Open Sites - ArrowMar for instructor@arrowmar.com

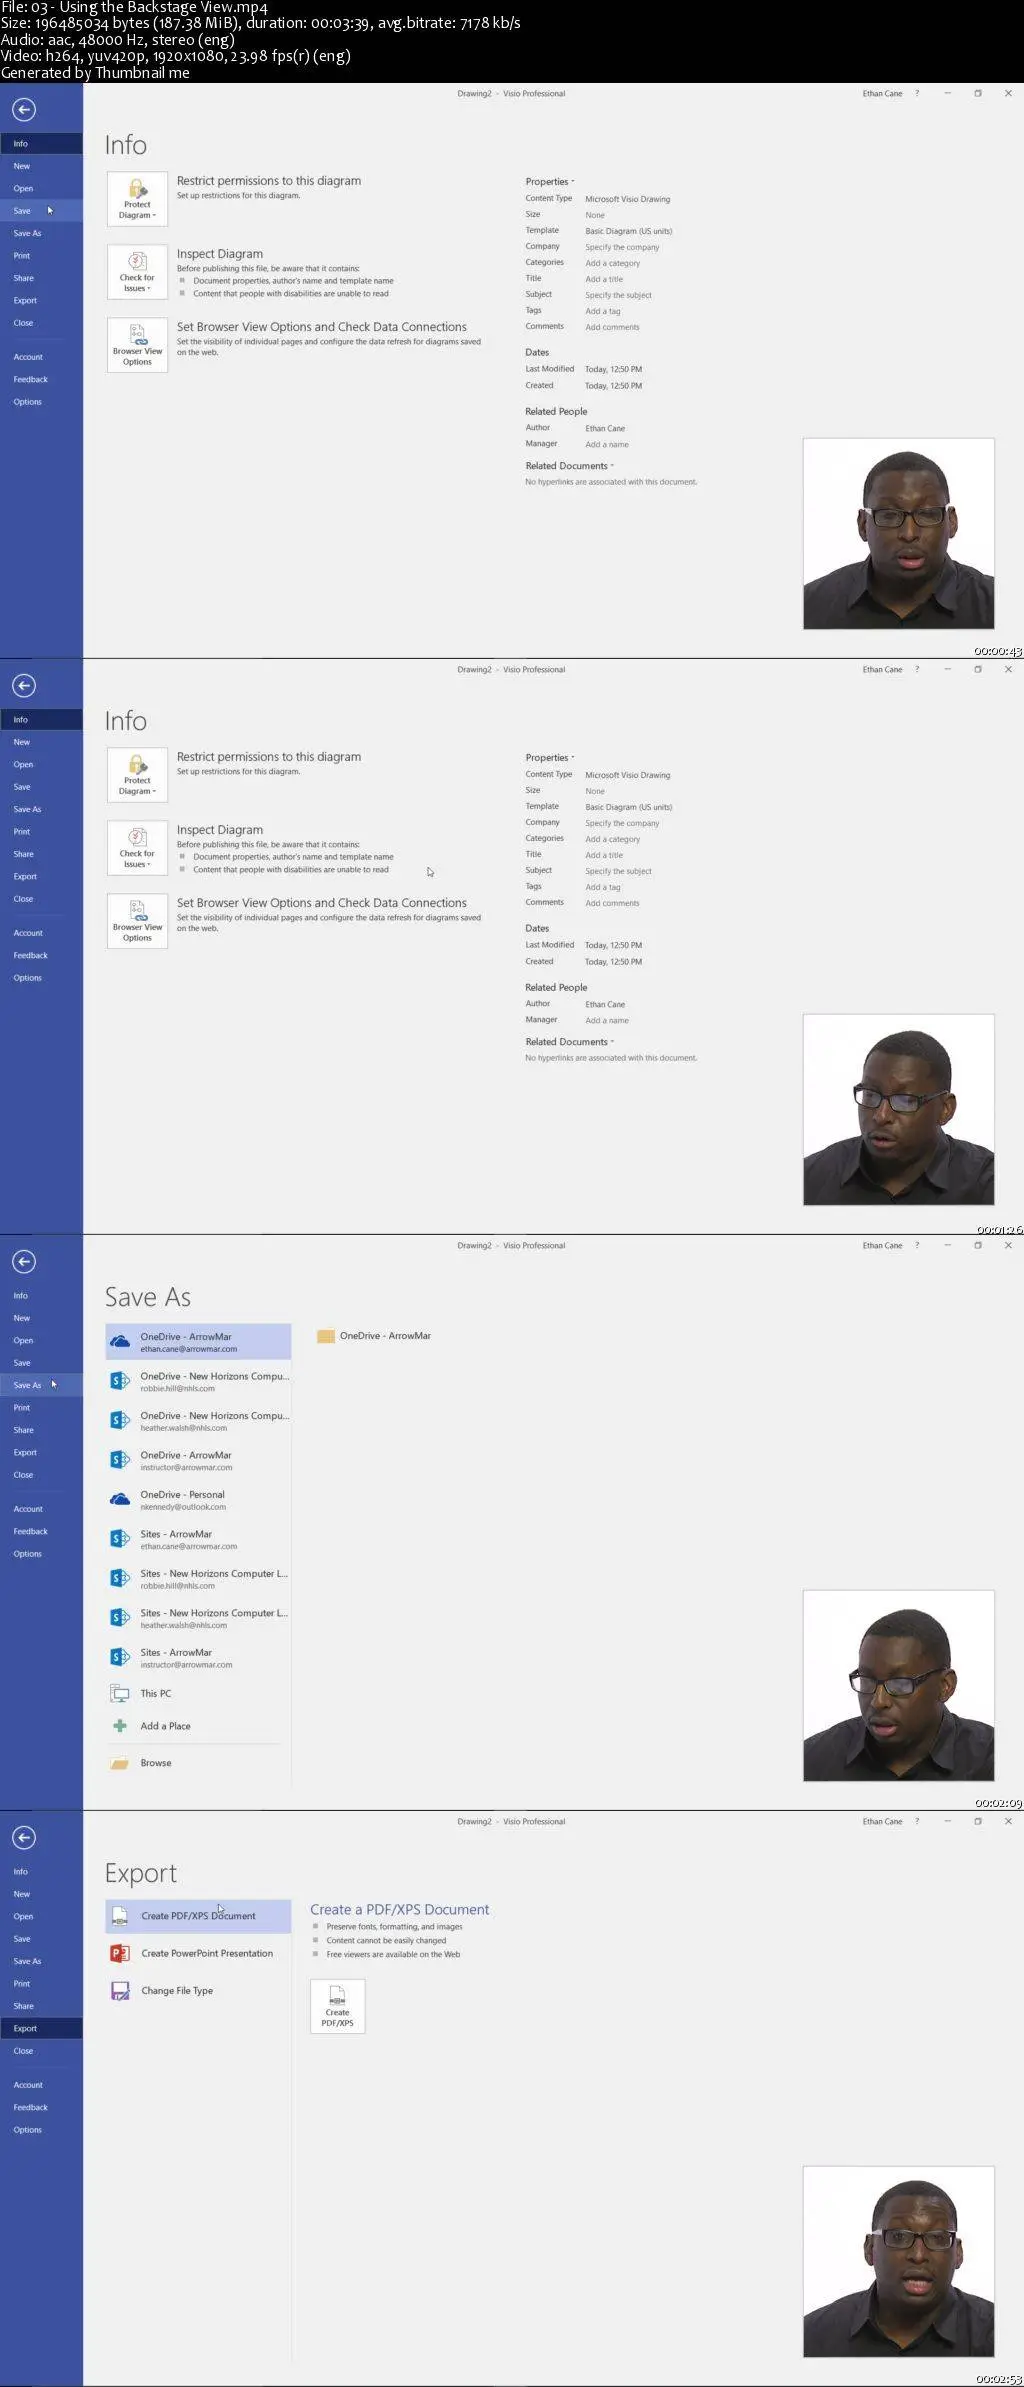tap(198, 1657)
